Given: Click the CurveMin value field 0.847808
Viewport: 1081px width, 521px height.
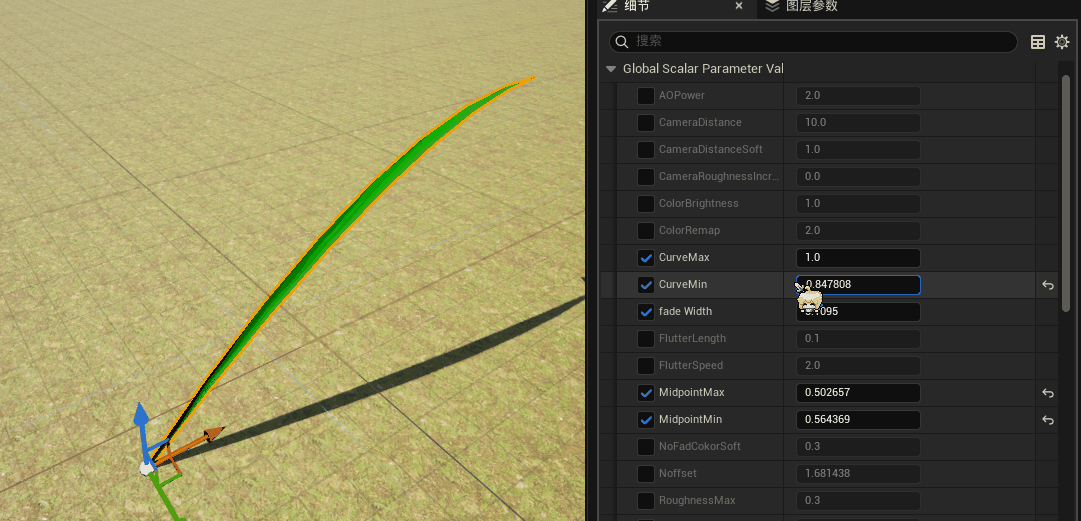Looking at the screenshot, I should pyautogui.click(x=858, y=285).
